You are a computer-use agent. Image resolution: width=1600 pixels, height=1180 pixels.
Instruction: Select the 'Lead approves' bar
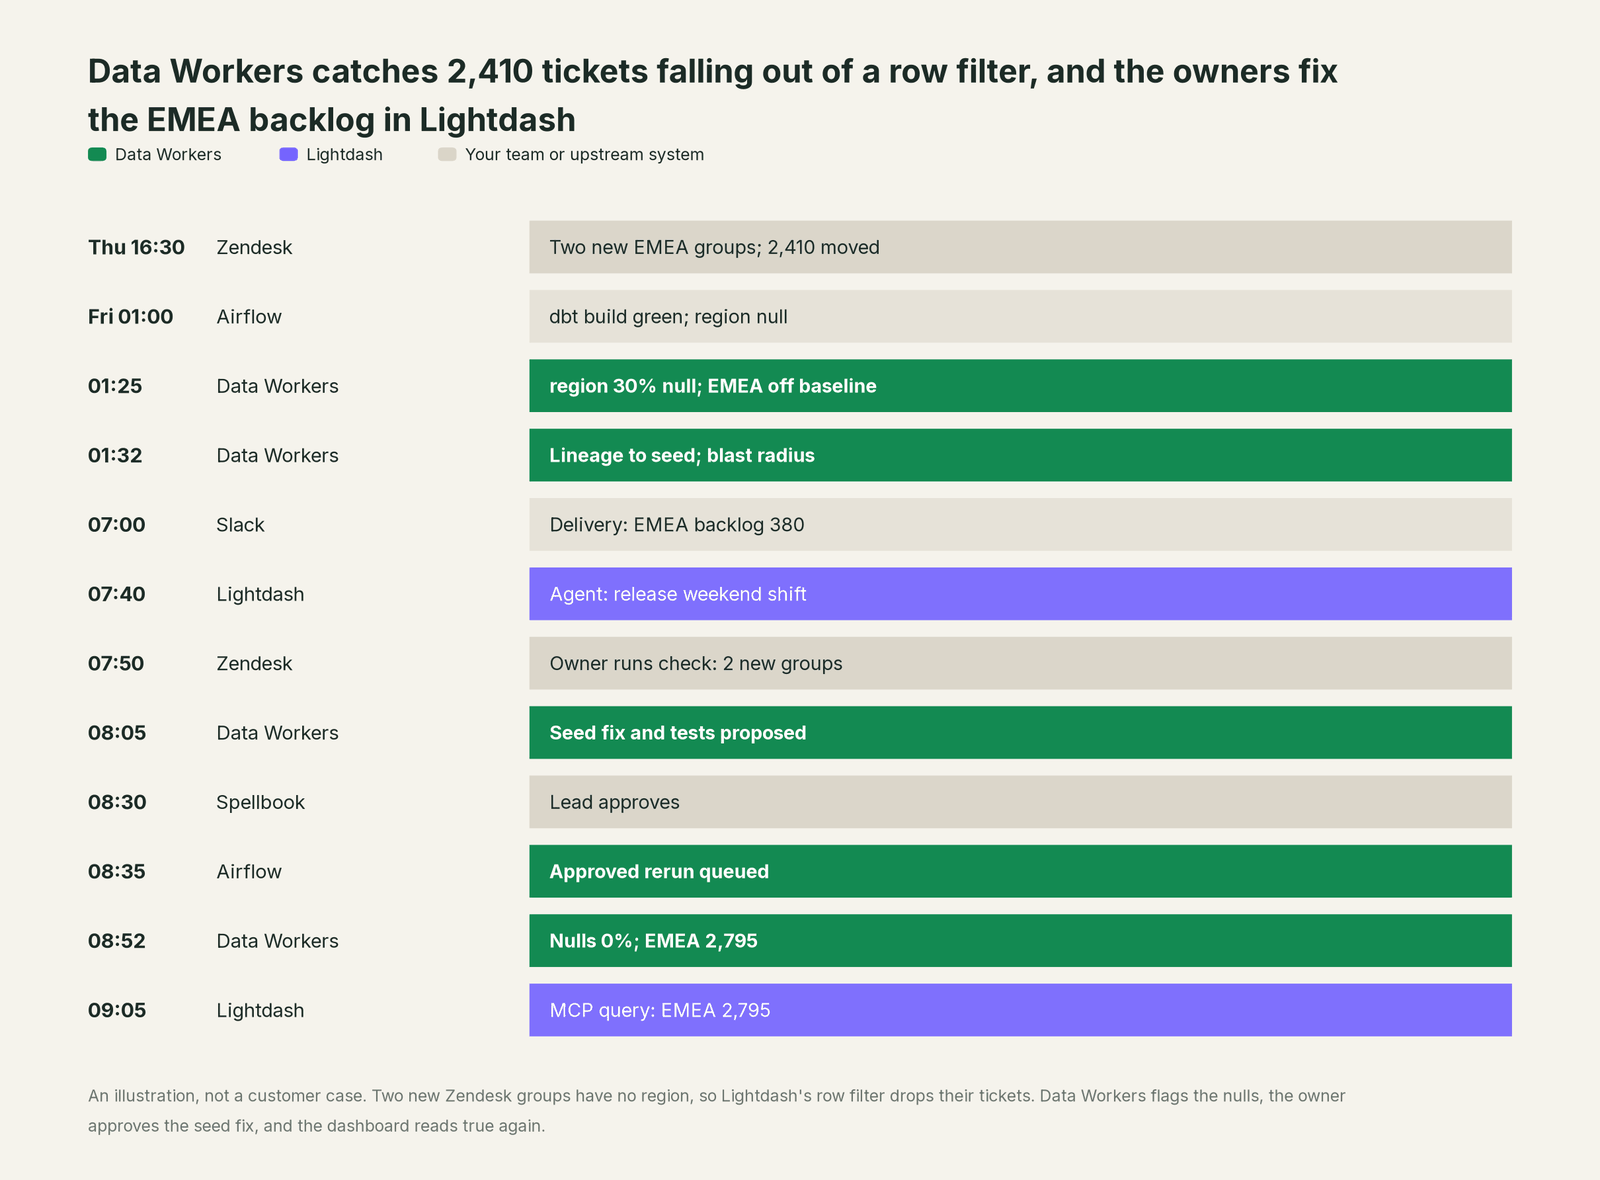tap(1020, 802)
